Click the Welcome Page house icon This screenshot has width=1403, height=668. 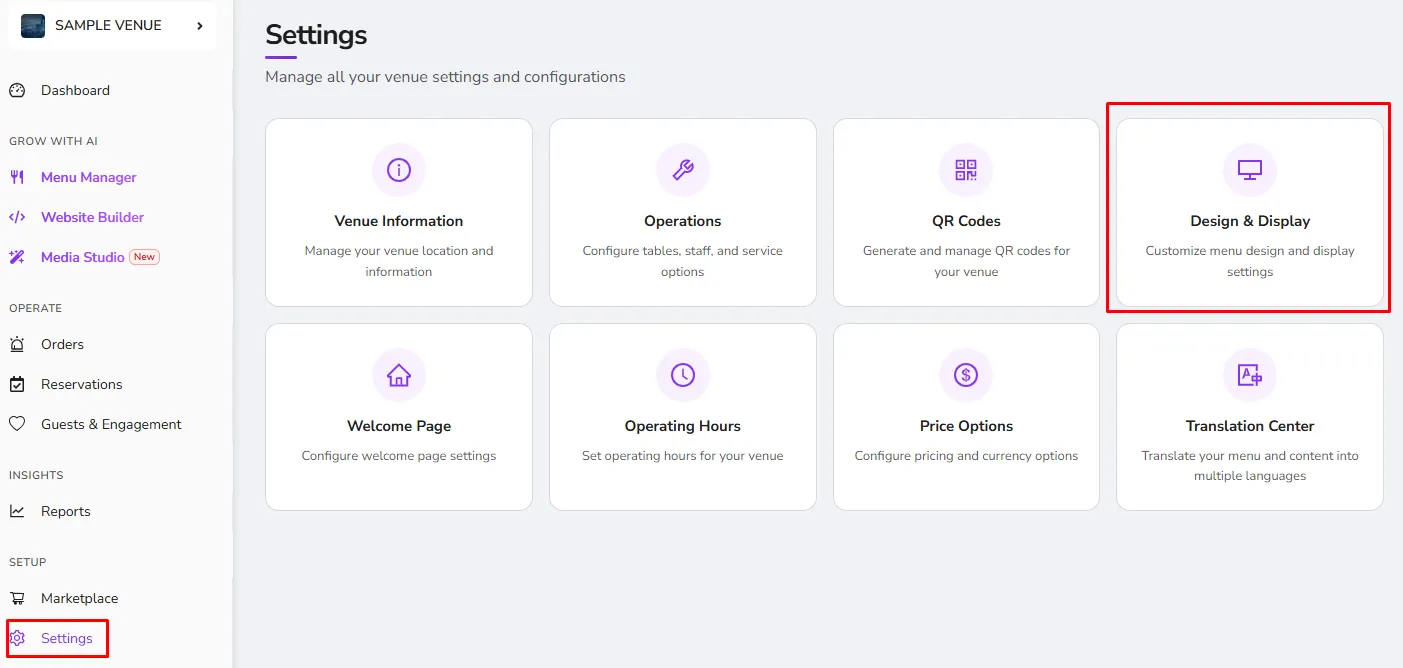(x=399, y=375)
